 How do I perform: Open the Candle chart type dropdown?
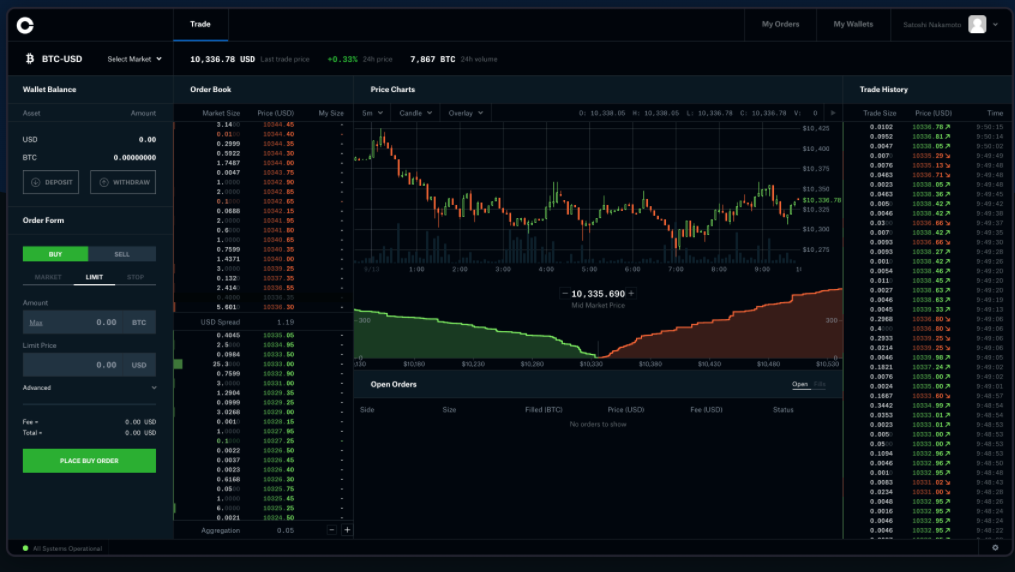coord(415,113)
